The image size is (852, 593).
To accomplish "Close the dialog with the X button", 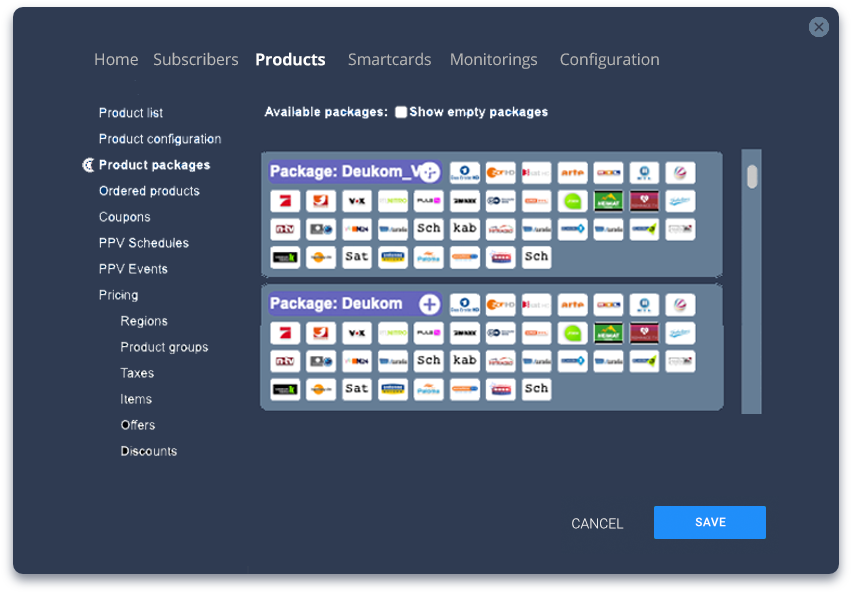I will pyautogui.click(x=818, y=27).
